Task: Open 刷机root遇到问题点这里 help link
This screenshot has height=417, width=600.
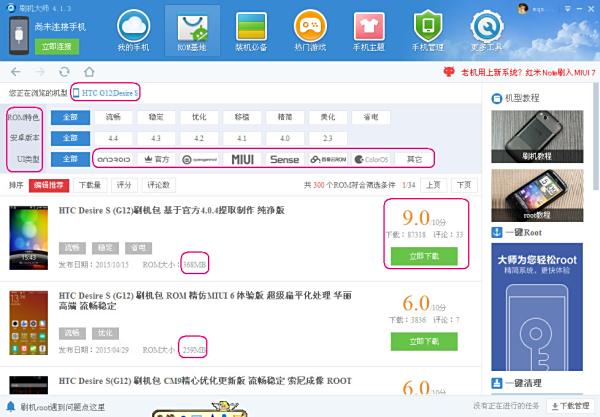Action: pyautogui.click(x=63, y=407)
